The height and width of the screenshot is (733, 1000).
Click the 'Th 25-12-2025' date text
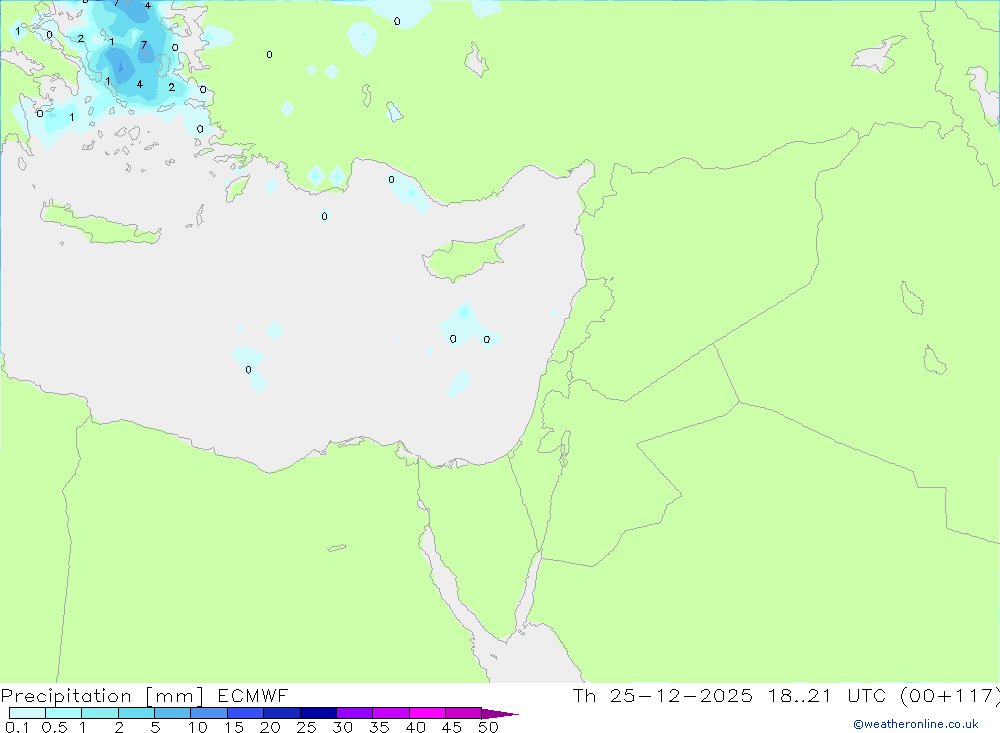(x=662, y=696)
